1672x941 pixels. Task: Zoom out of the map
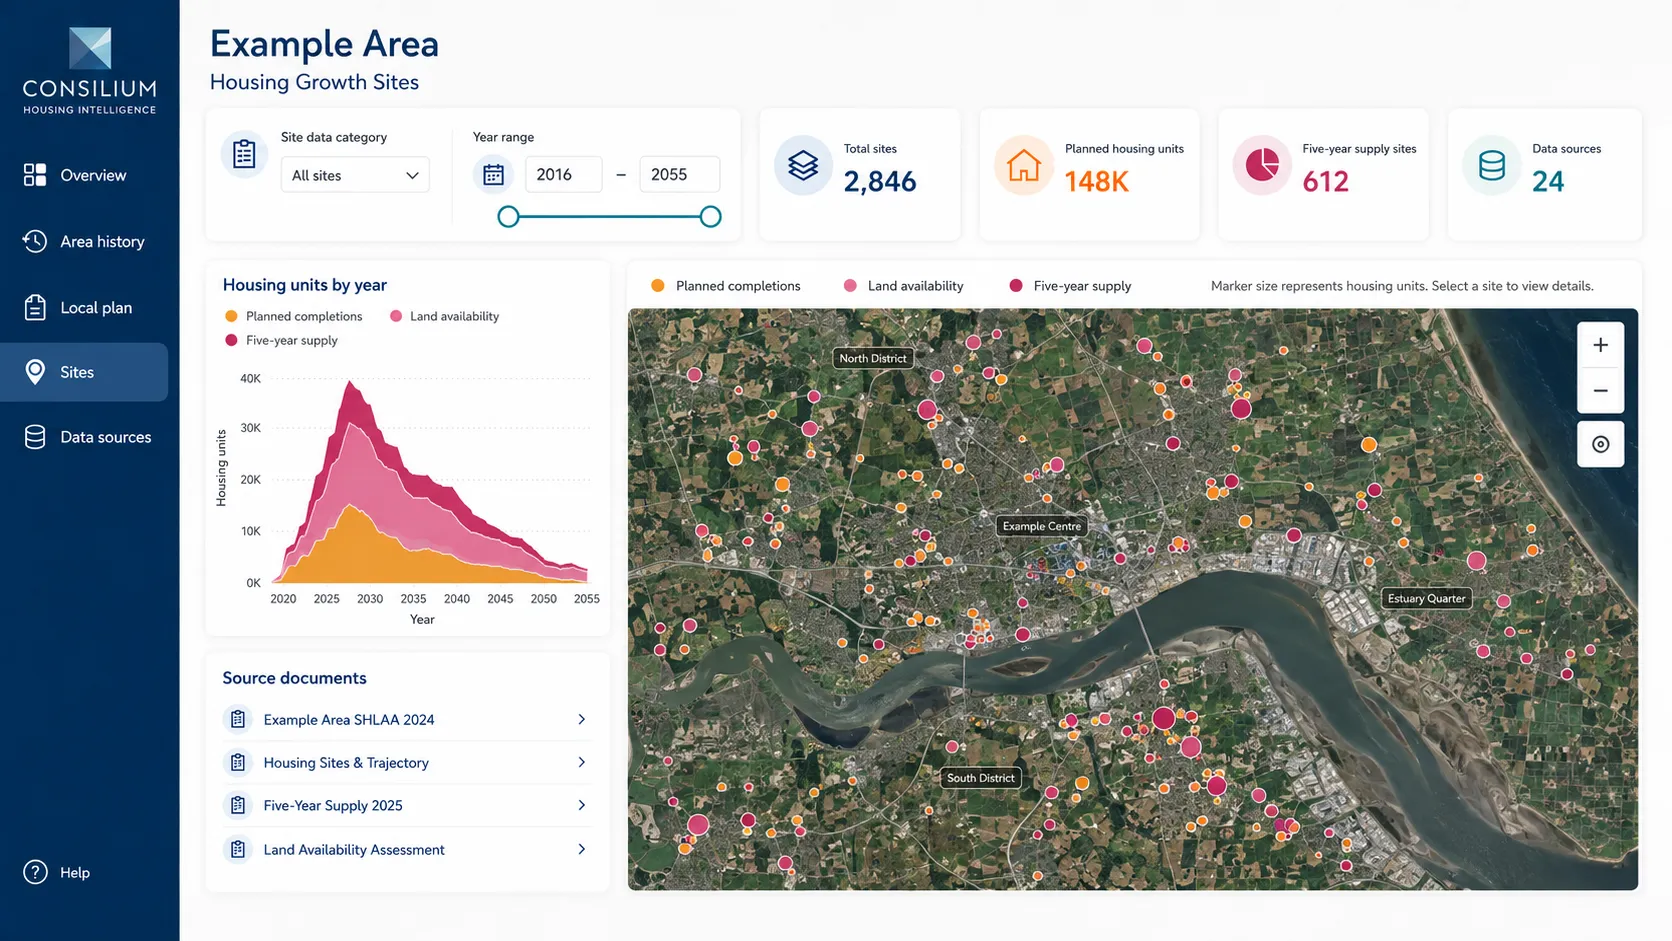coord(1600,391)
